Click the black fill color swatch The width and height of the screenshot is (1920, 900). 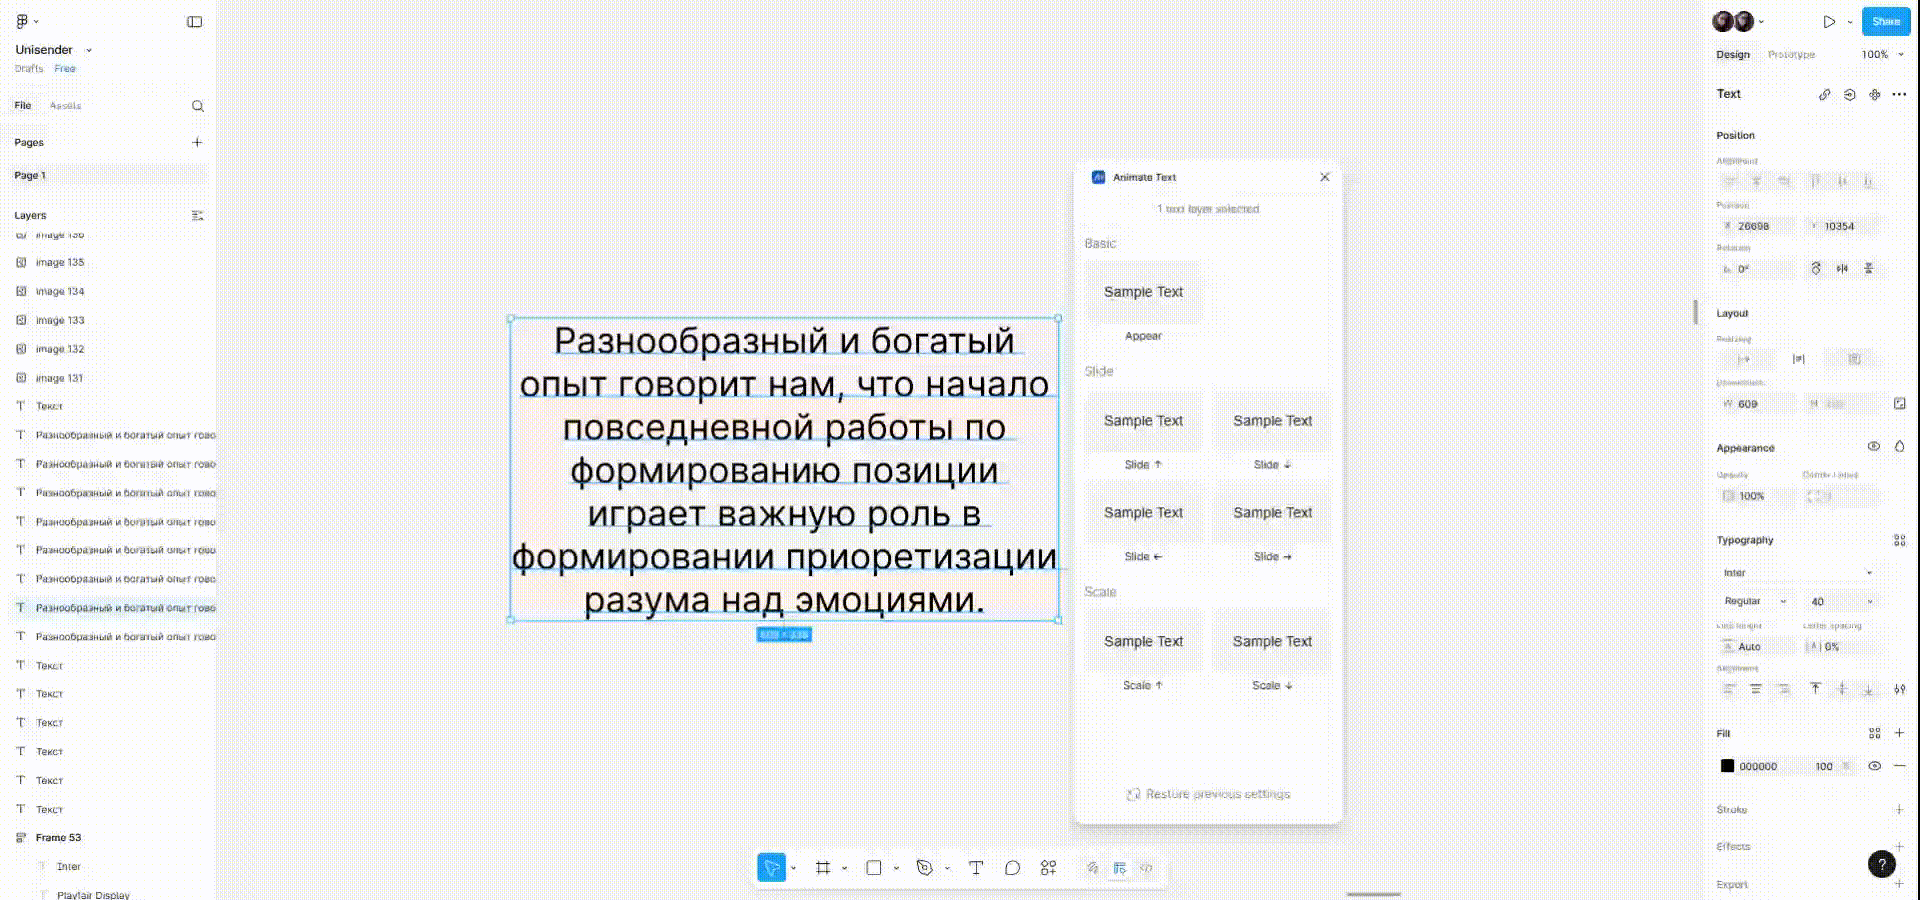(x=1727, y=766)
